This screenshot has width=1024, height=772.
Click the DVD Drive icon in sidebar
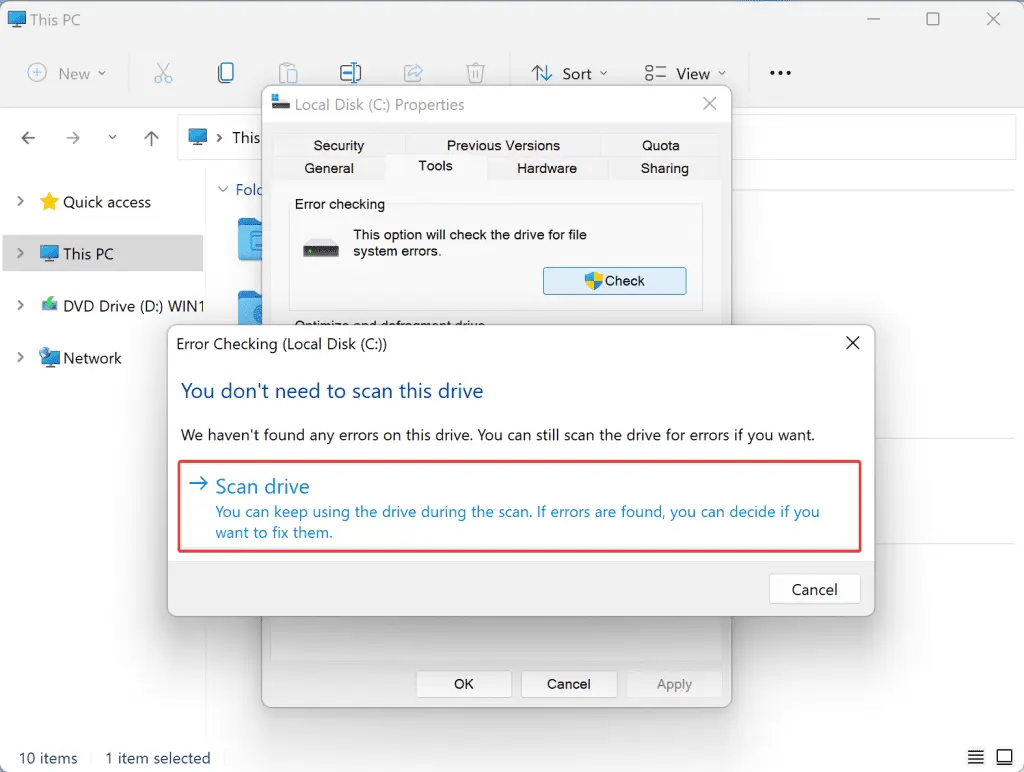tap(49, 304)
